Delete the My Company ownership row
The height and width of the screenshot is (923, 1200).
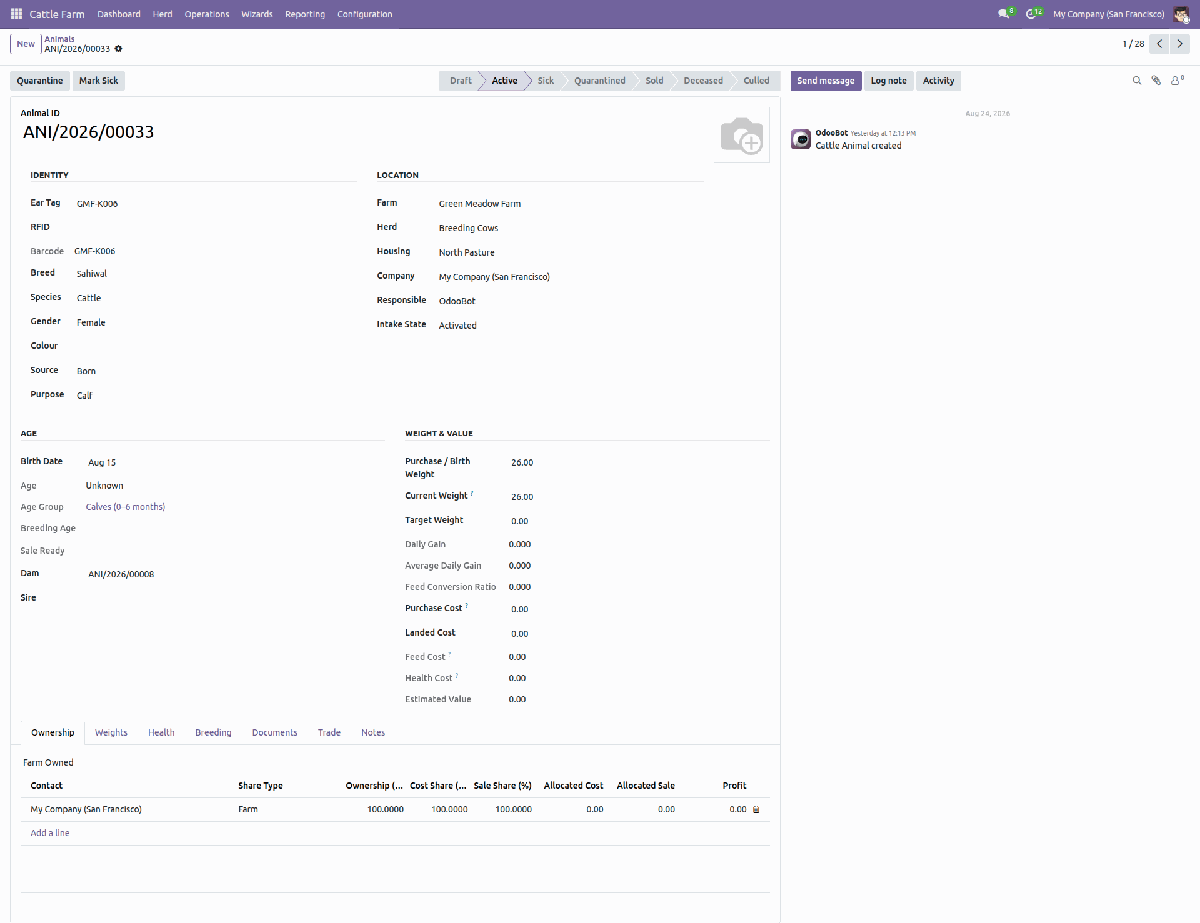pyautogui.click(x=756, y=809)
